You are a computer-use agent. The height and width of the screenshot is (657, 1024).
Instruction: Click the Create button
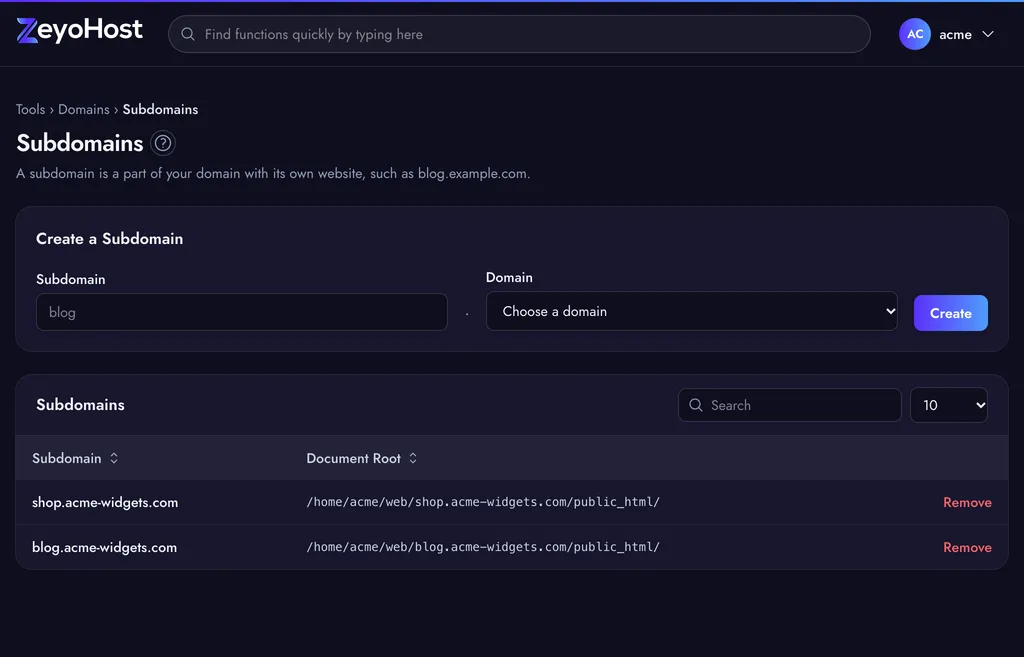point(950,313)
